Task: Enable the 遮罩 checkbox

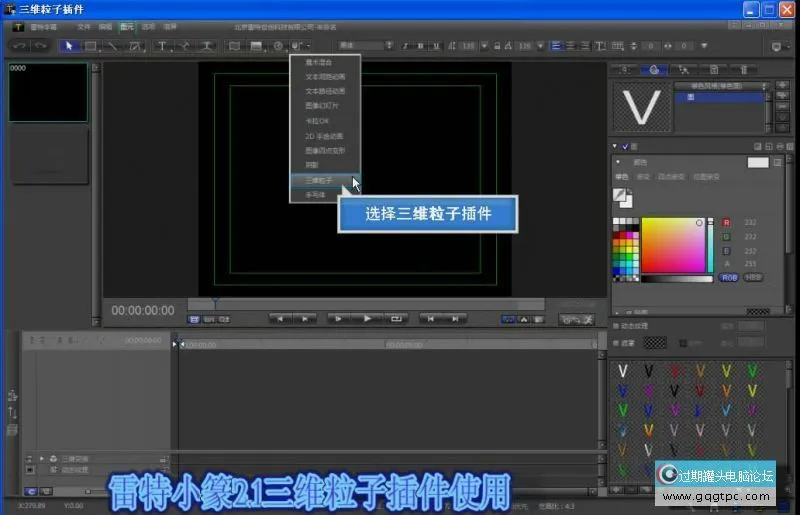Action: (x=616, y=343)
